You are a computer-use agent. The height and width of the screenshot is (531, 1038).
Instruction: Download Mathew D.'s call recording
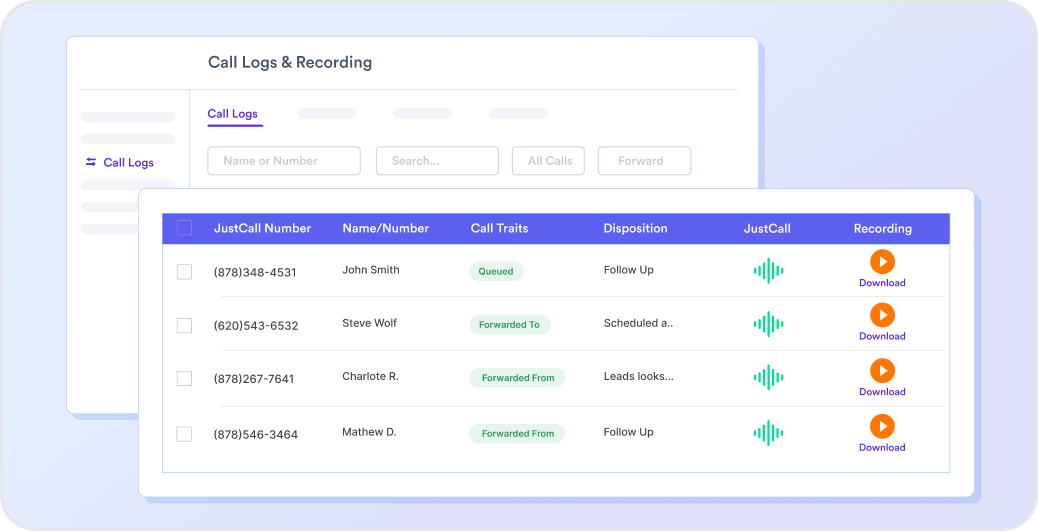coord(881,448)
